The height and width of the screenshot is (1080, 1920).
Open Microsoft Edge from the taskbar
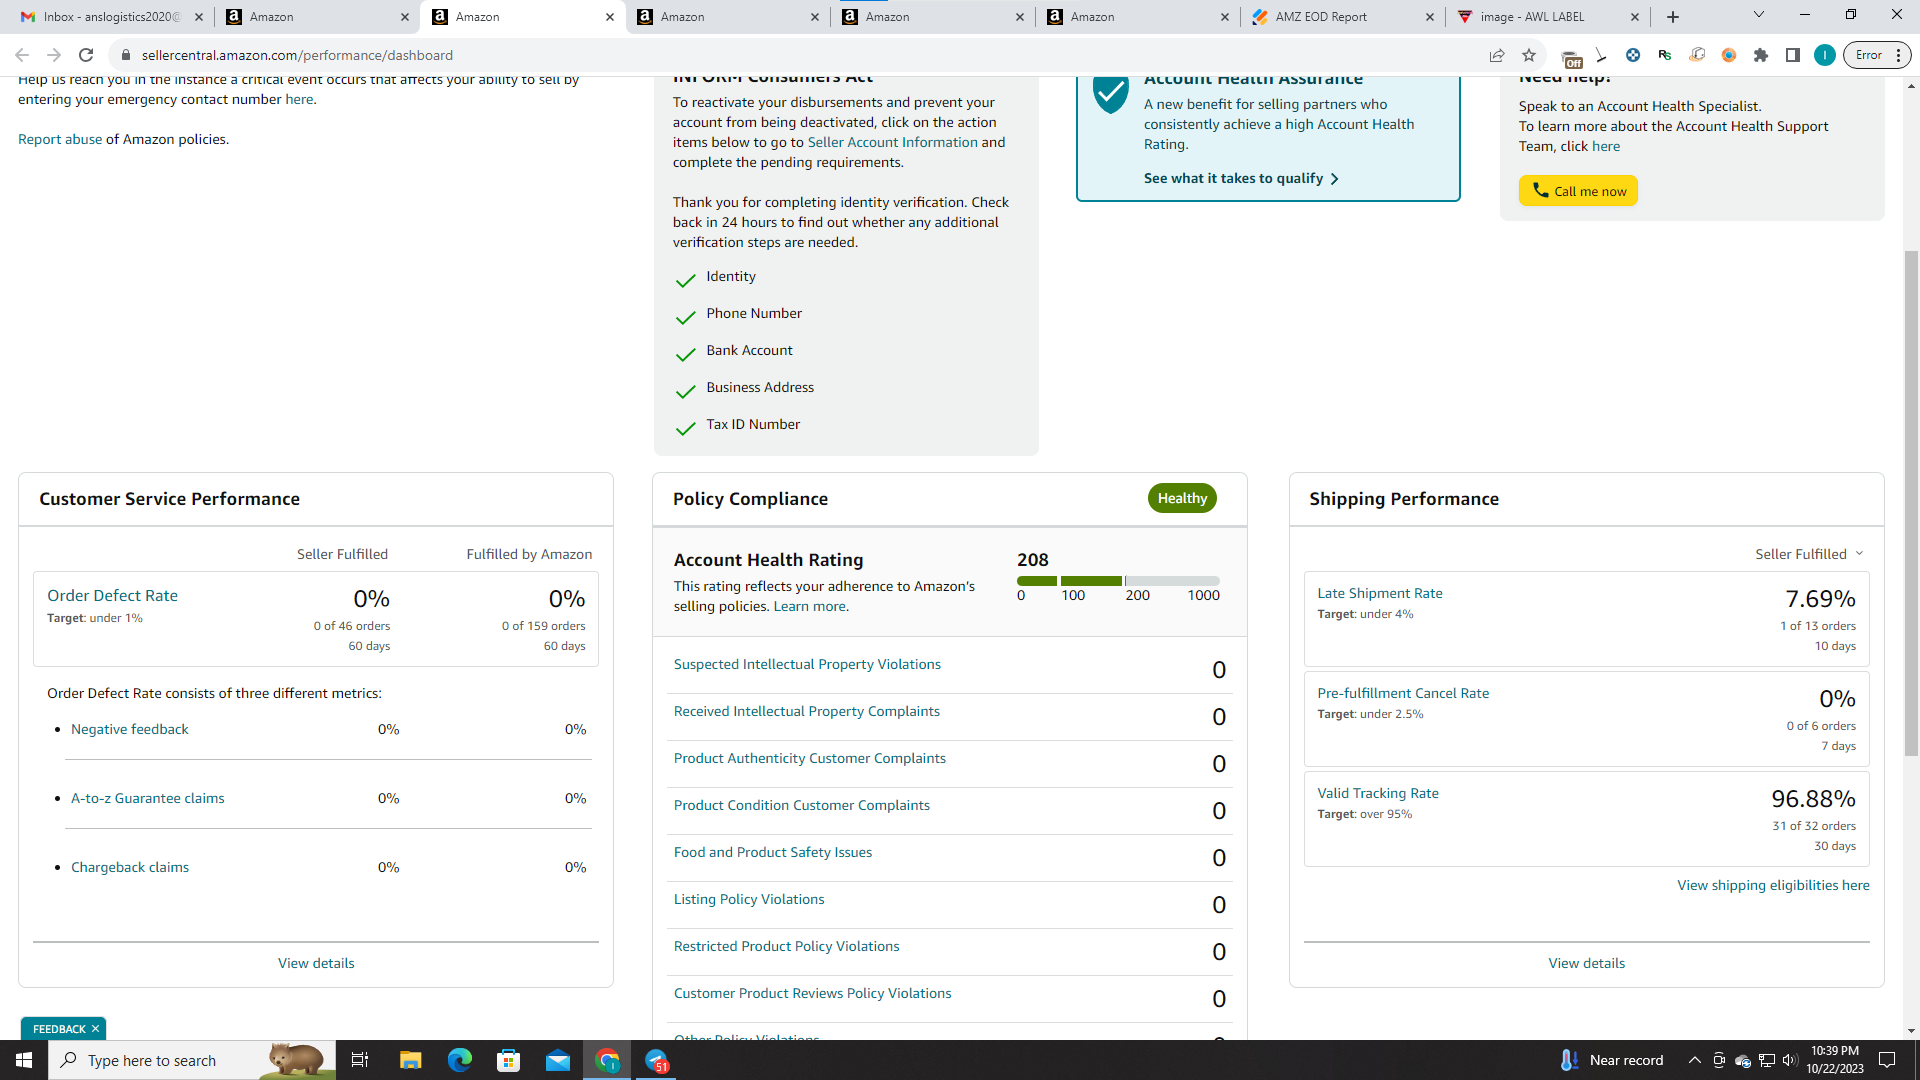point(459,1060)
